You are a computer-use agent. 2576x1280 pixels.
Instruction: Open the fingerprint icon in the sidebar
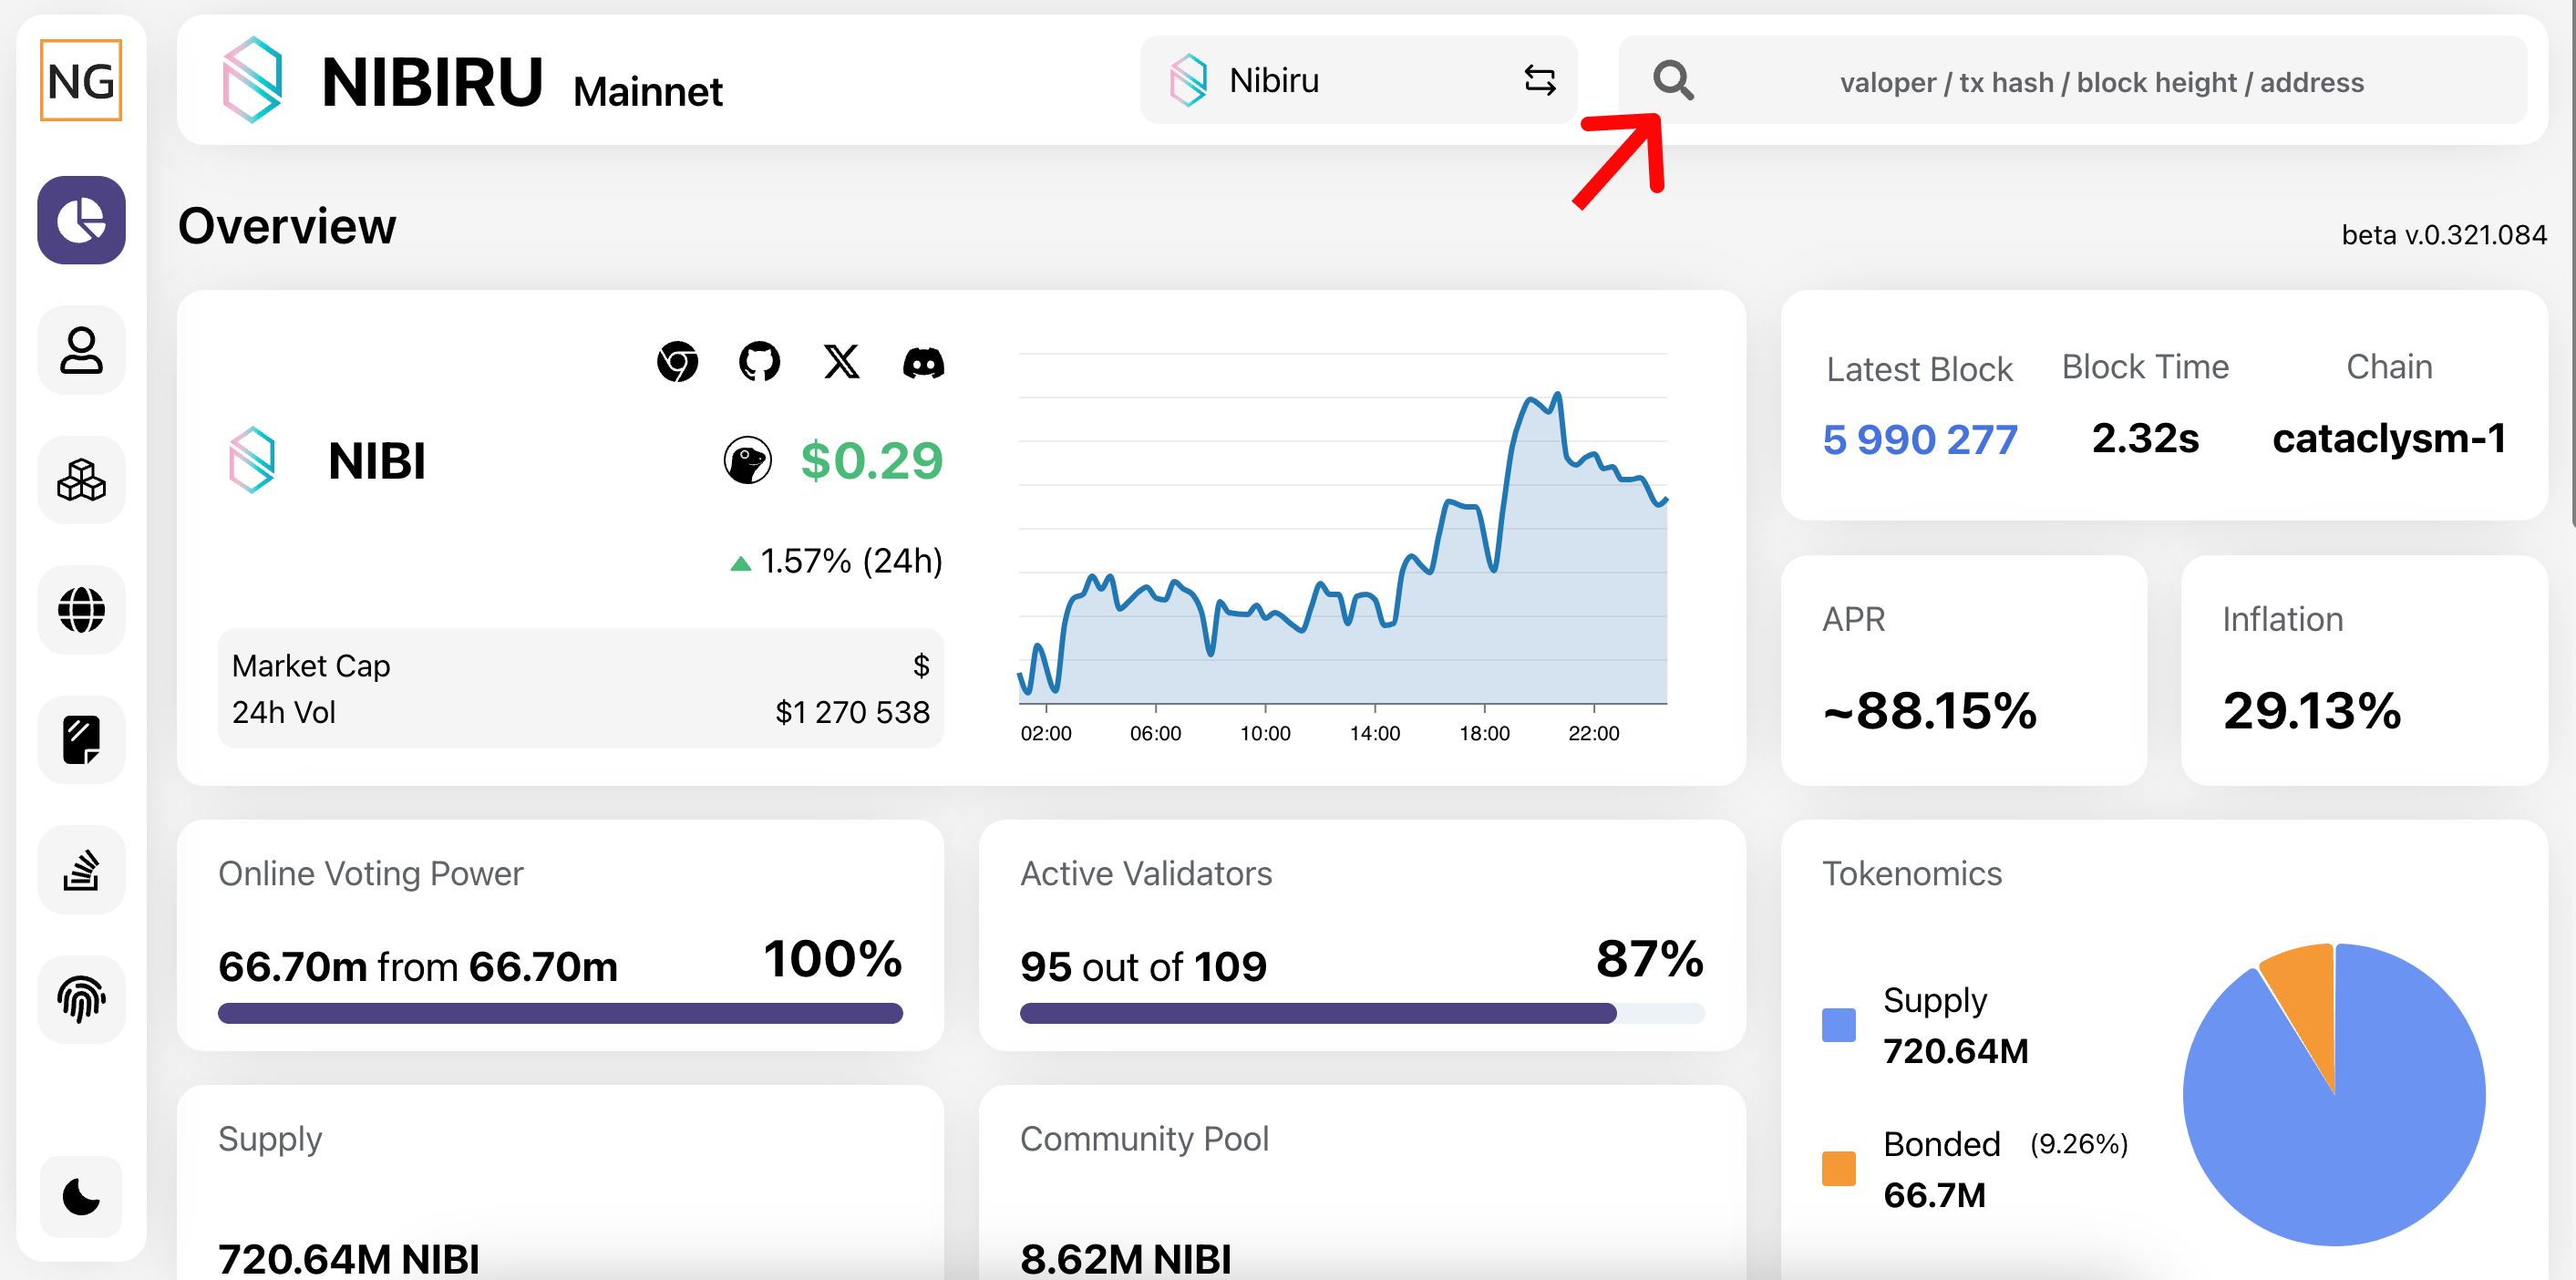(x=81, y=1000)
